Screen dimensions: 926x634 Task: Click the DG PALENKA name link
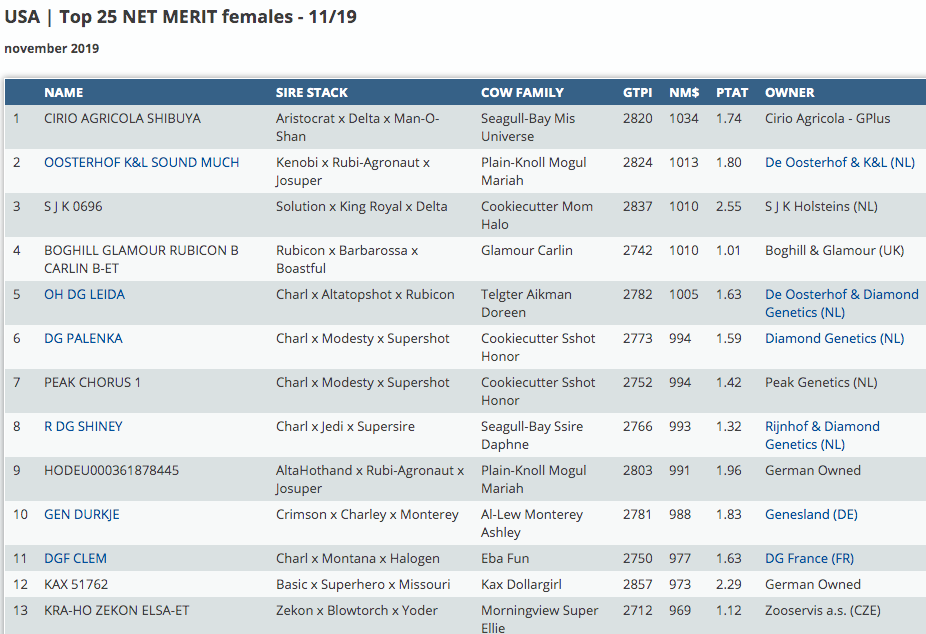tap(83, 338)
